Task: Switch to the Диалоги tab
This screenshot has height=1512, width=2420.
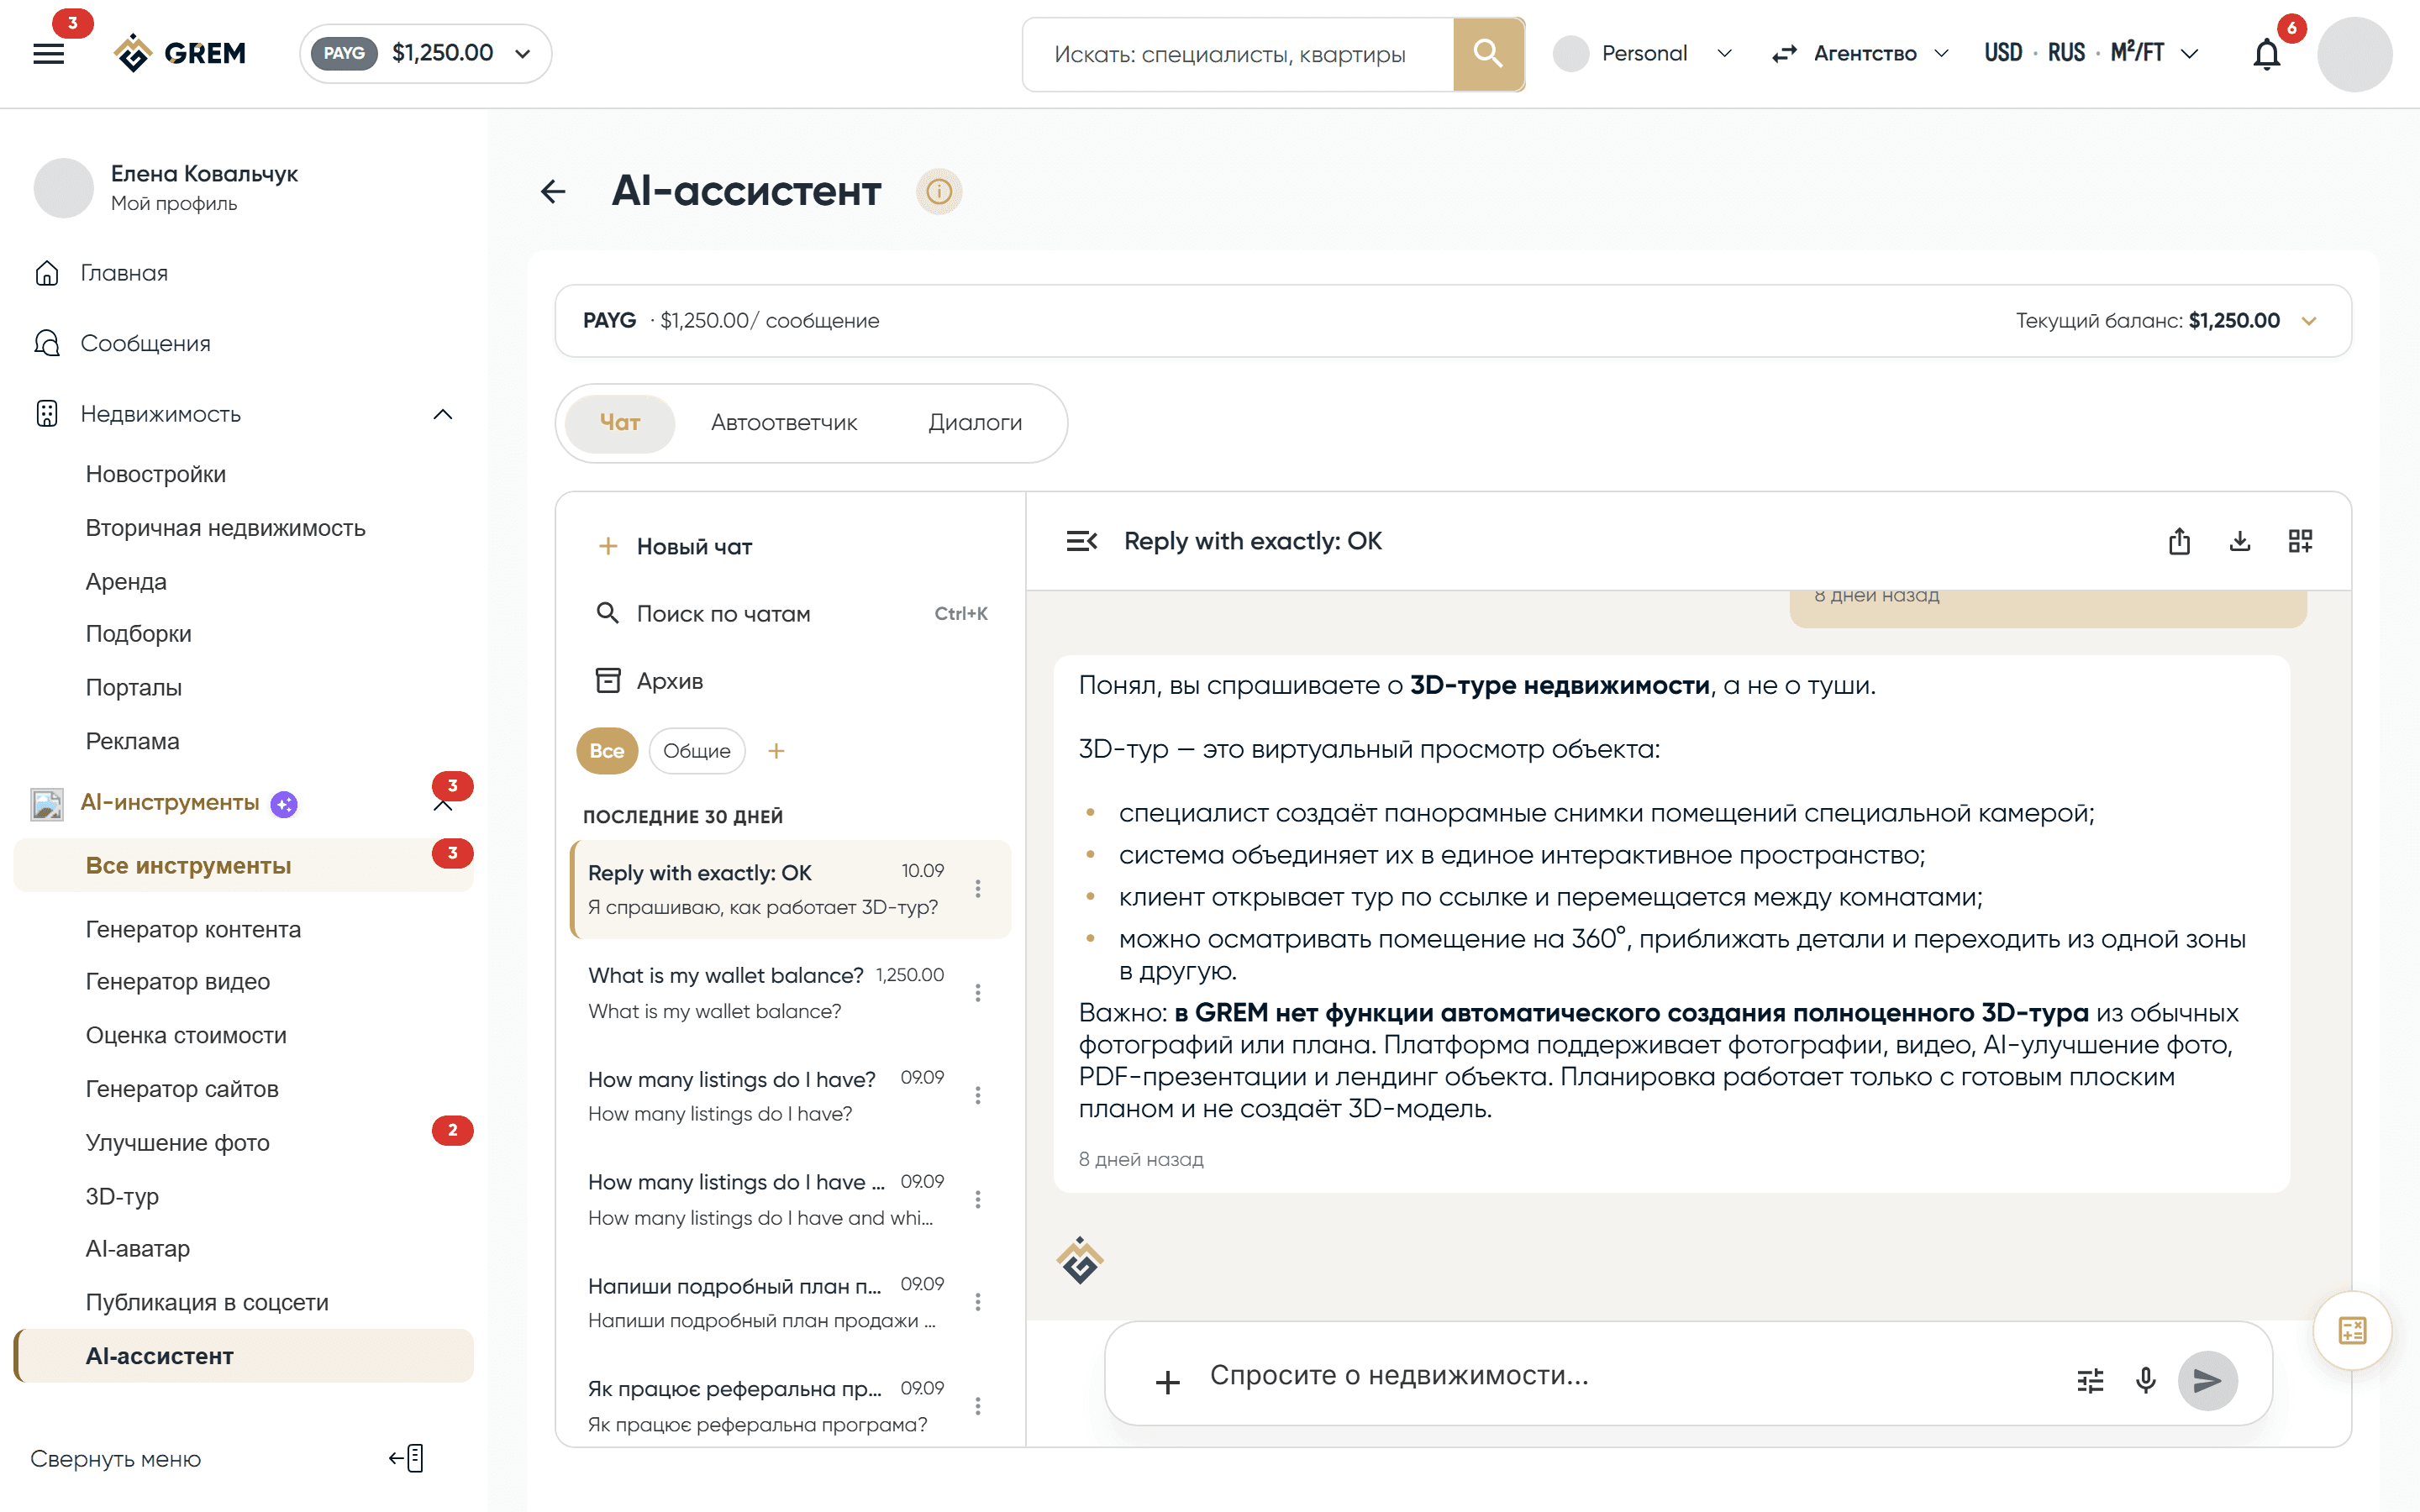Action: tap(975, 423)
